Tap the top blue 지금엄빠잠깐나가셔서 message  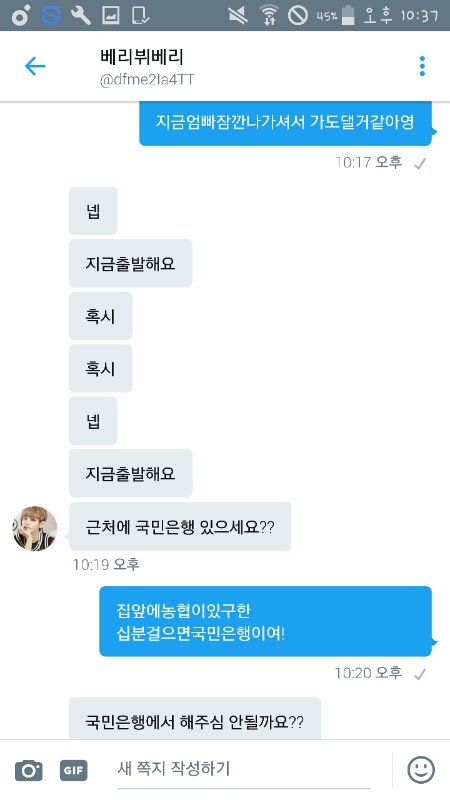tap(285, 123)
